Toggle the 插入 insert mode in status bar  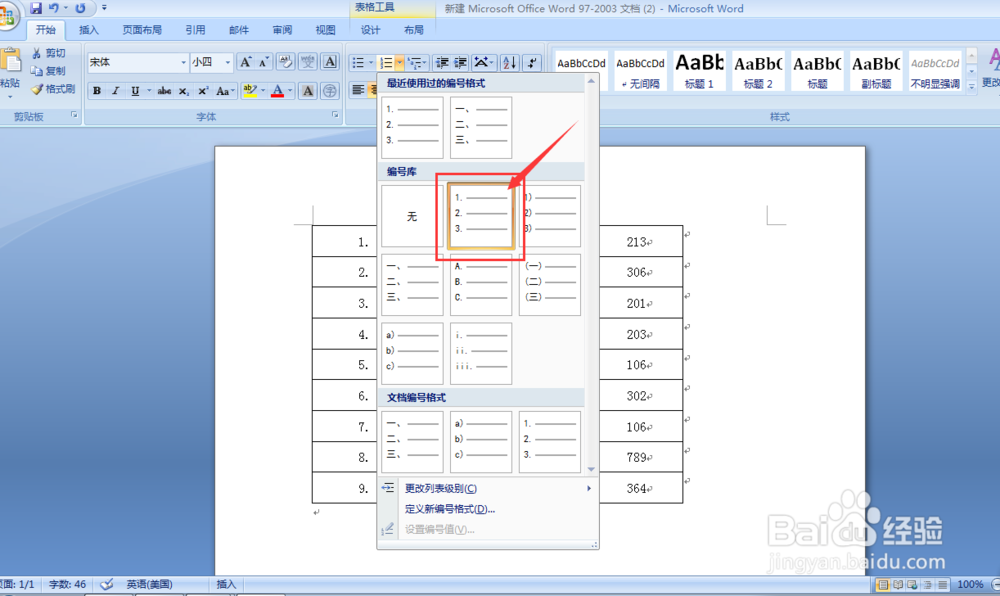pos(226,584)
